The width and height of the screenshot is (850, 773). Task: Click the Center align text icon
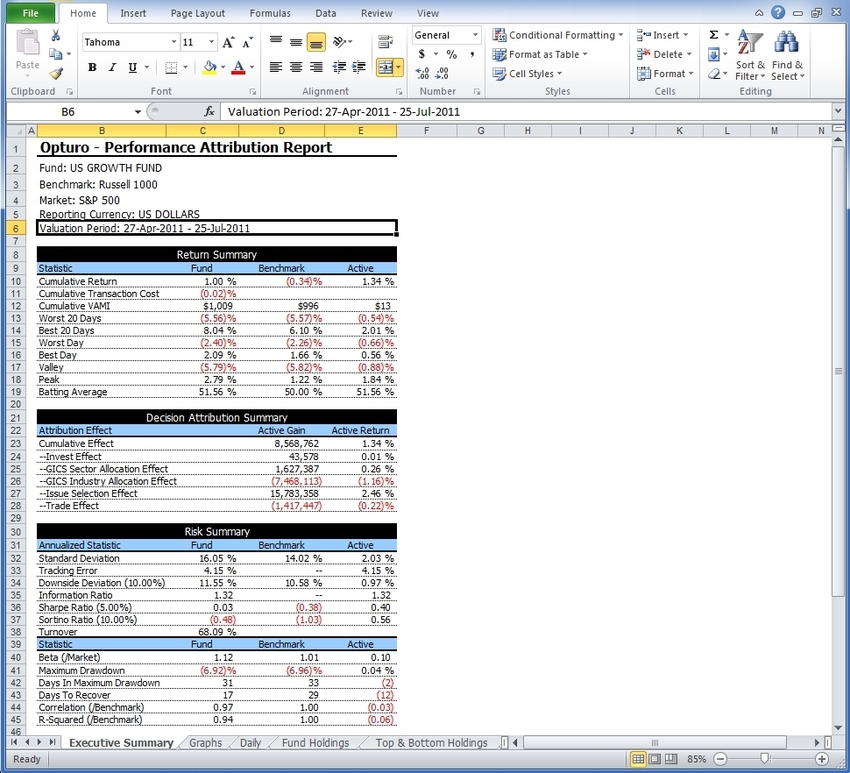point(296,67)
